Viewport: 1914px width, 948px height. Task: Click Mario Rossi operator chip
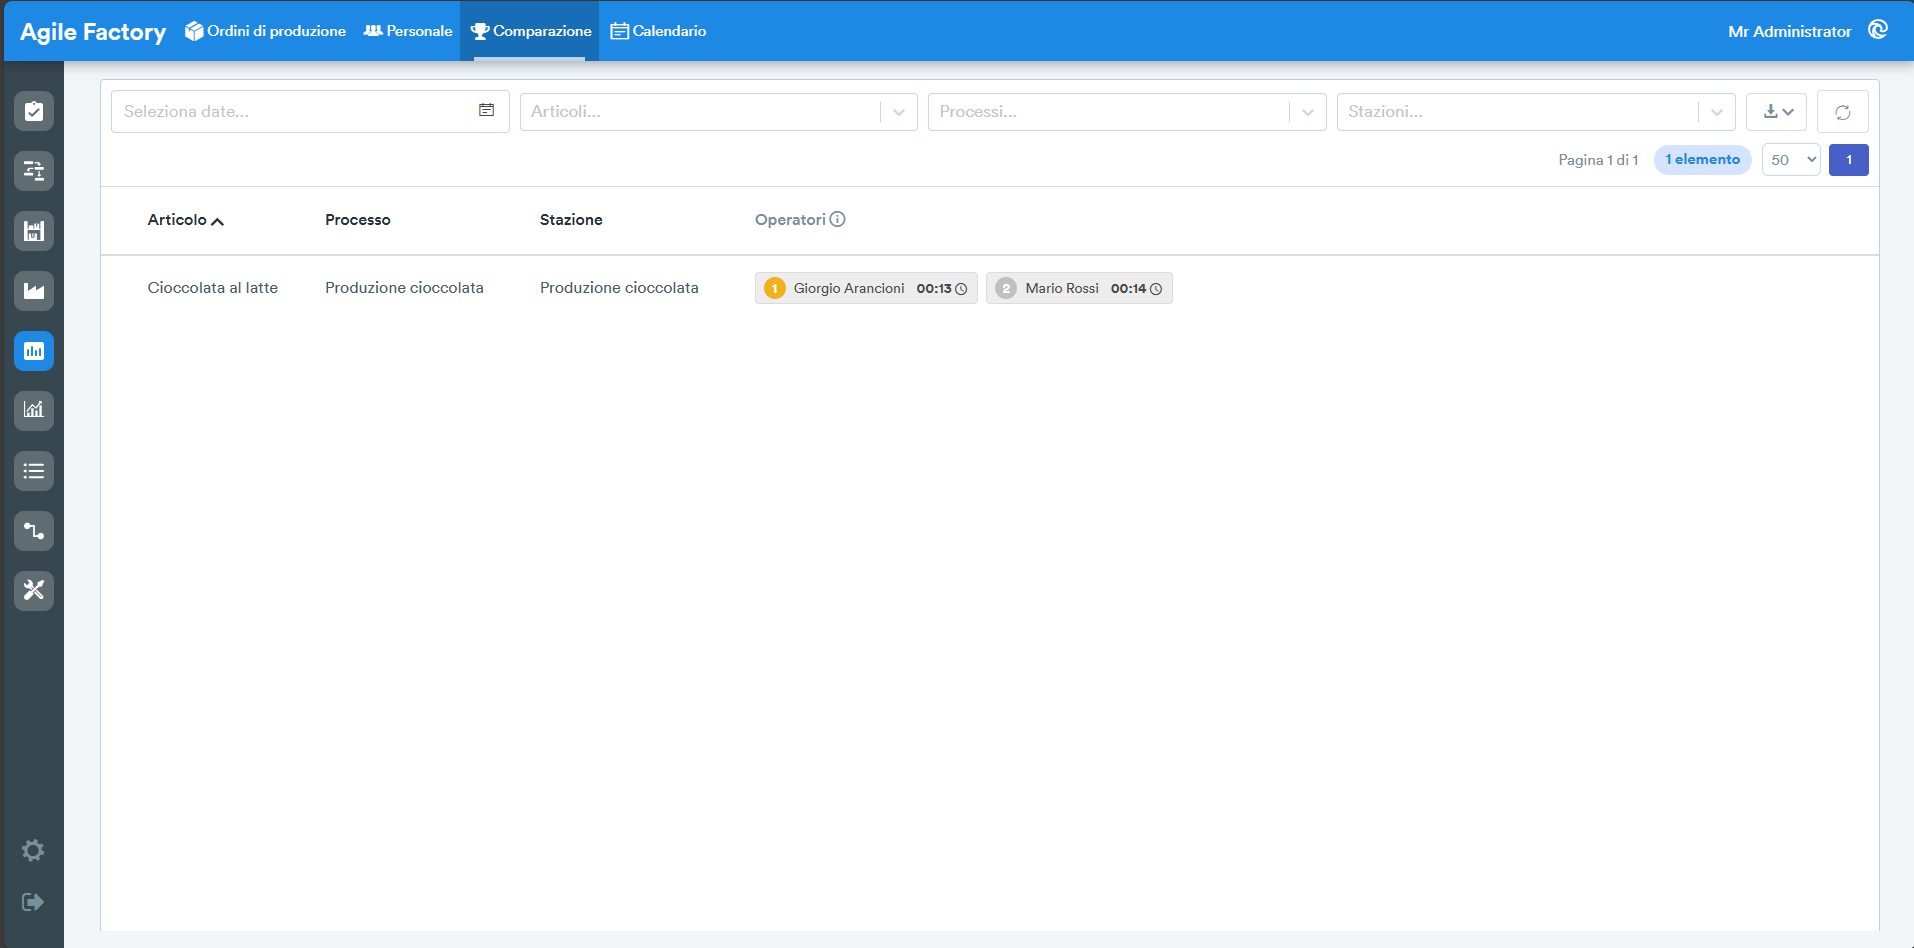click(x=1079, y=288)
